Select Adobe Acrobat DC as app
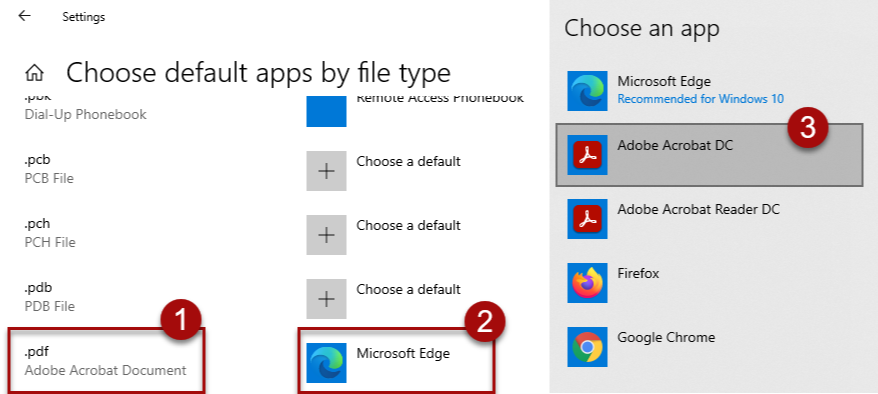 (709, 155)
